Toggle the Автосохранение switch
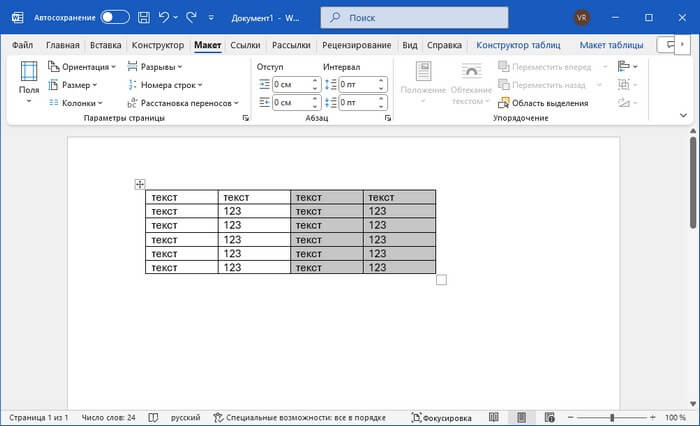Viewport: 700px width, 426px height. click(115, 17)
